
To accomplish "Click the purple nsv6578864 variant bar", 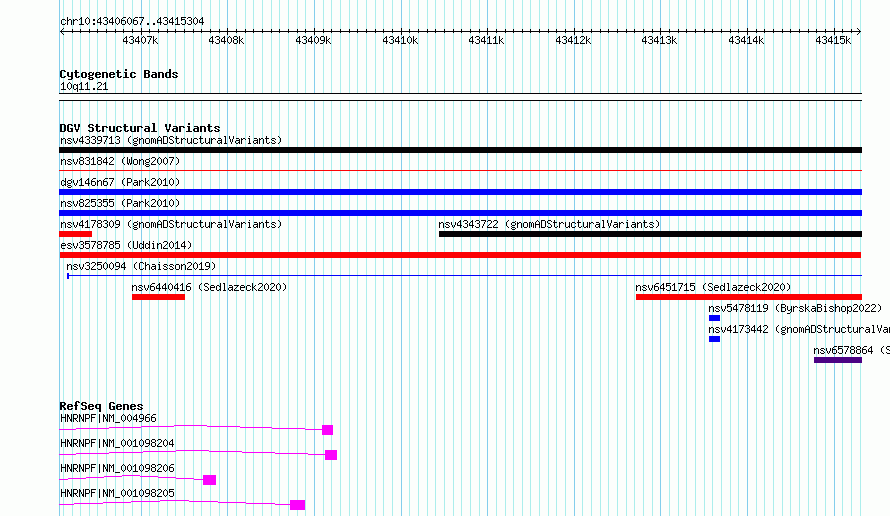I will tap(837, 360).
